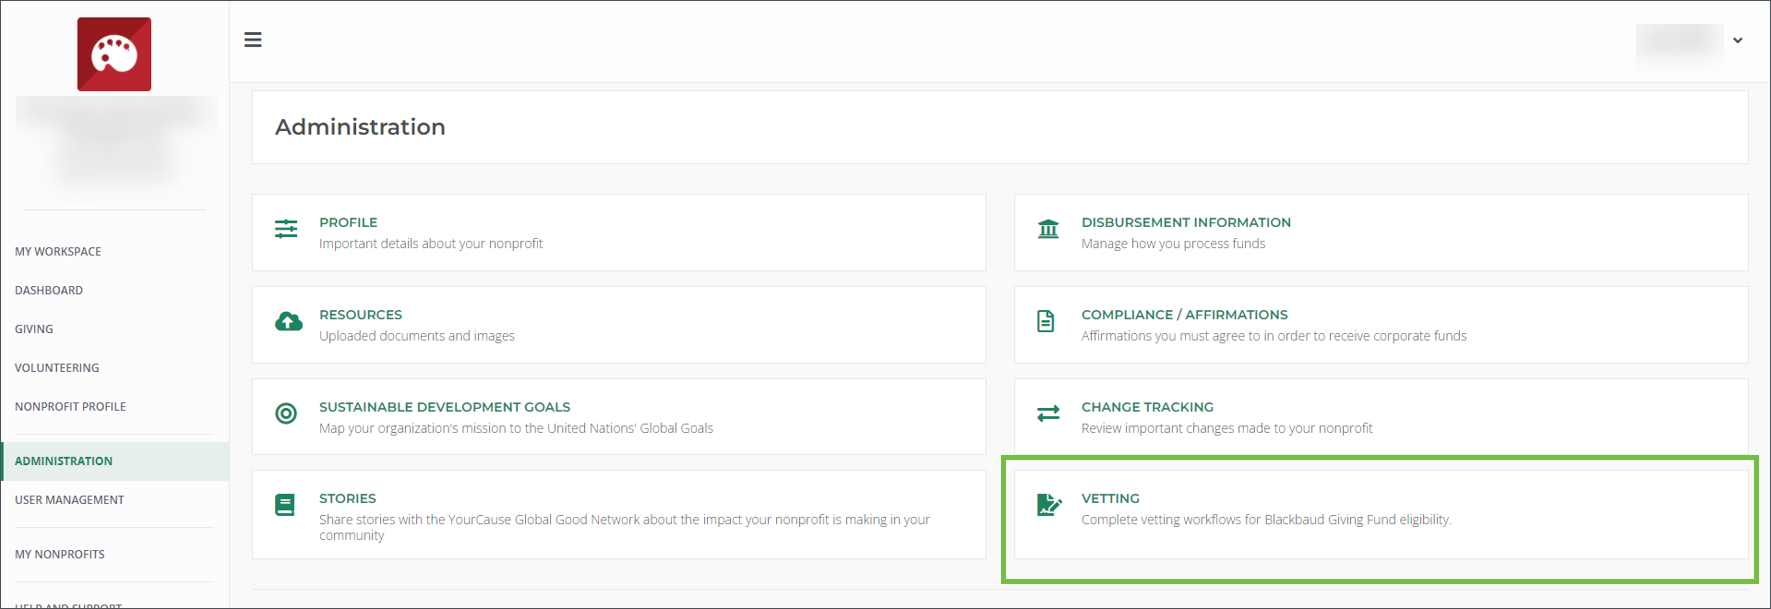This screenshot has height=609, width=1771.
Task: Open Volunteering sidebar item
Action: (x=57, y=368)
